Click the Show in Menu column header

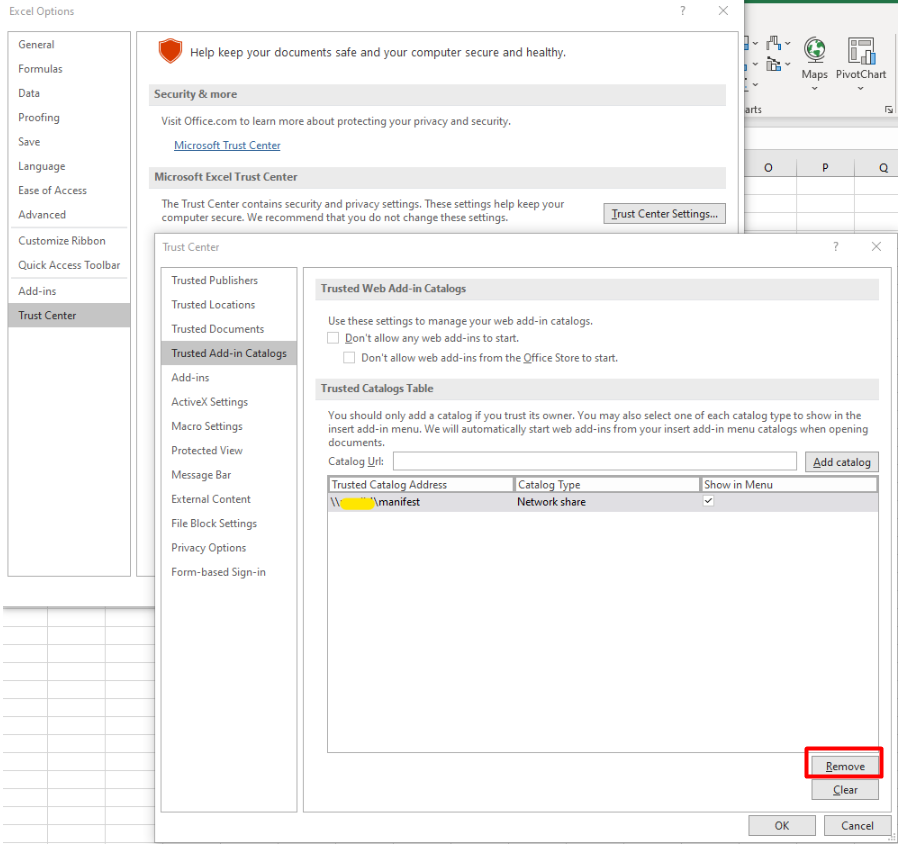pyautogui.click(x=789, y=484)
